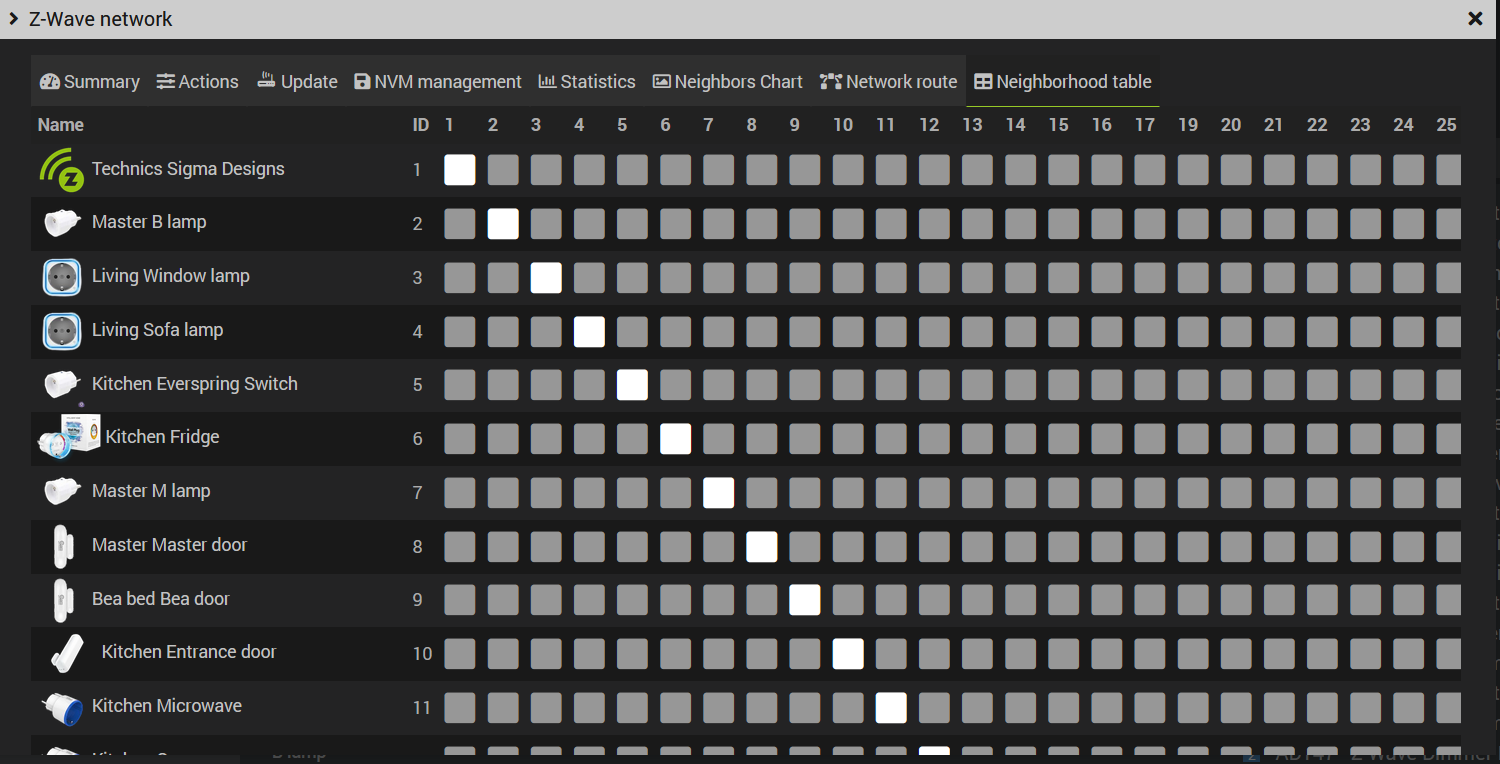Click the device name Master M lamp
The height and width of the screenshot is (764, 1500).
tap(151, 491)
